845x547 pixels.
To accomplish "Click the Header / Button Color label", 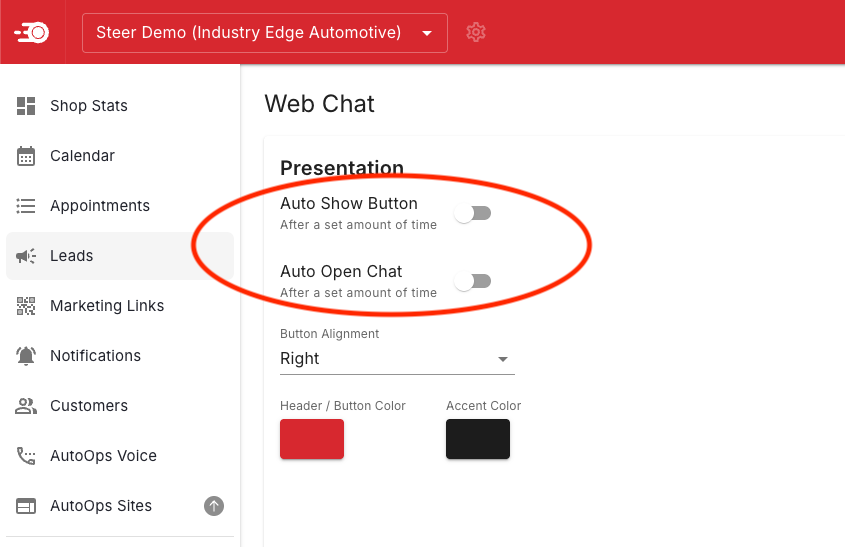I will [343, 406].
